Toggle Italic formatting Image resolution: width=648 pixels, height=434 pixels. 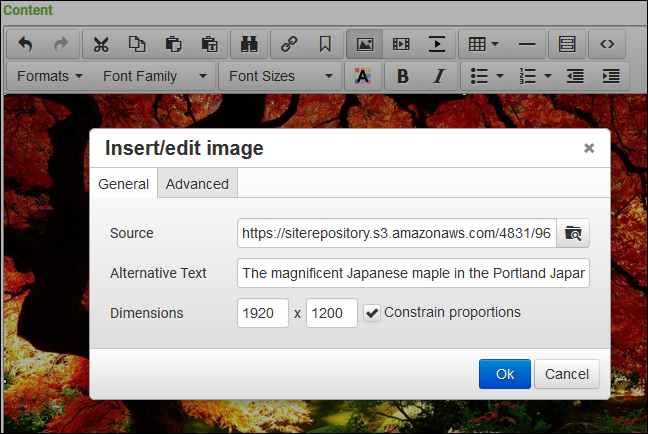click(x=438, y=76)
